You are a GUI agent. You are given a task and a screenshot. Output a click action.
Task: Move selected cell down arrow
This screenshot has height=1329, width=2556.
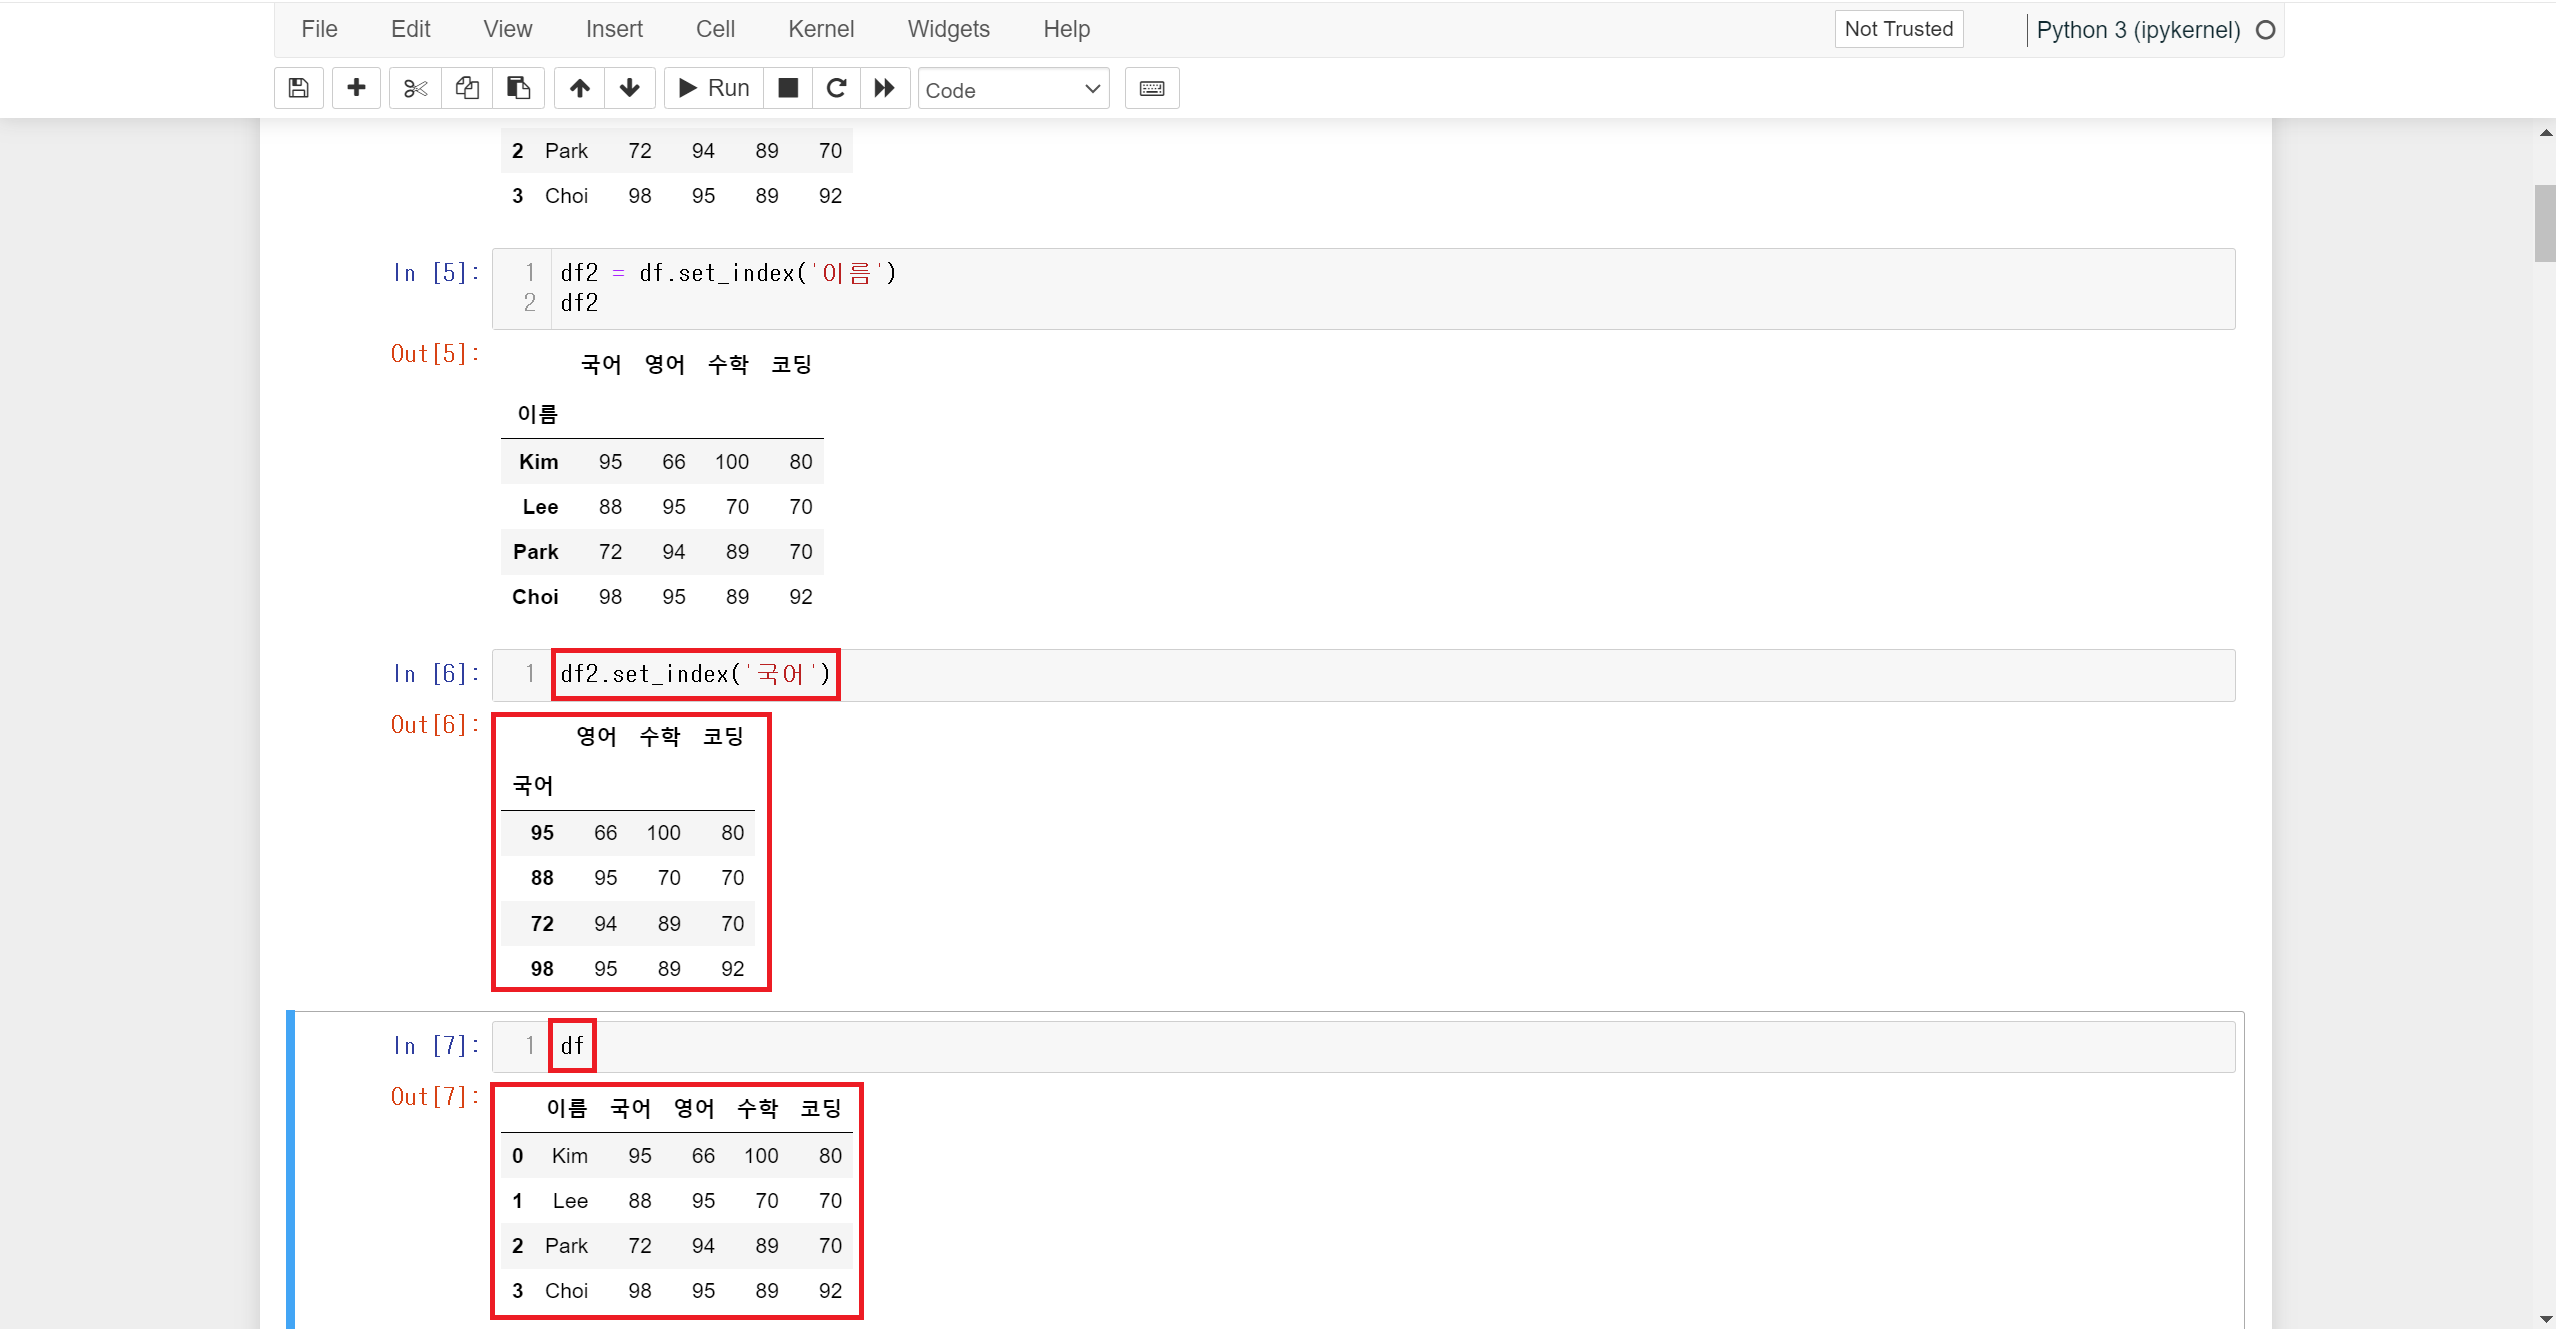pos(629,88)
